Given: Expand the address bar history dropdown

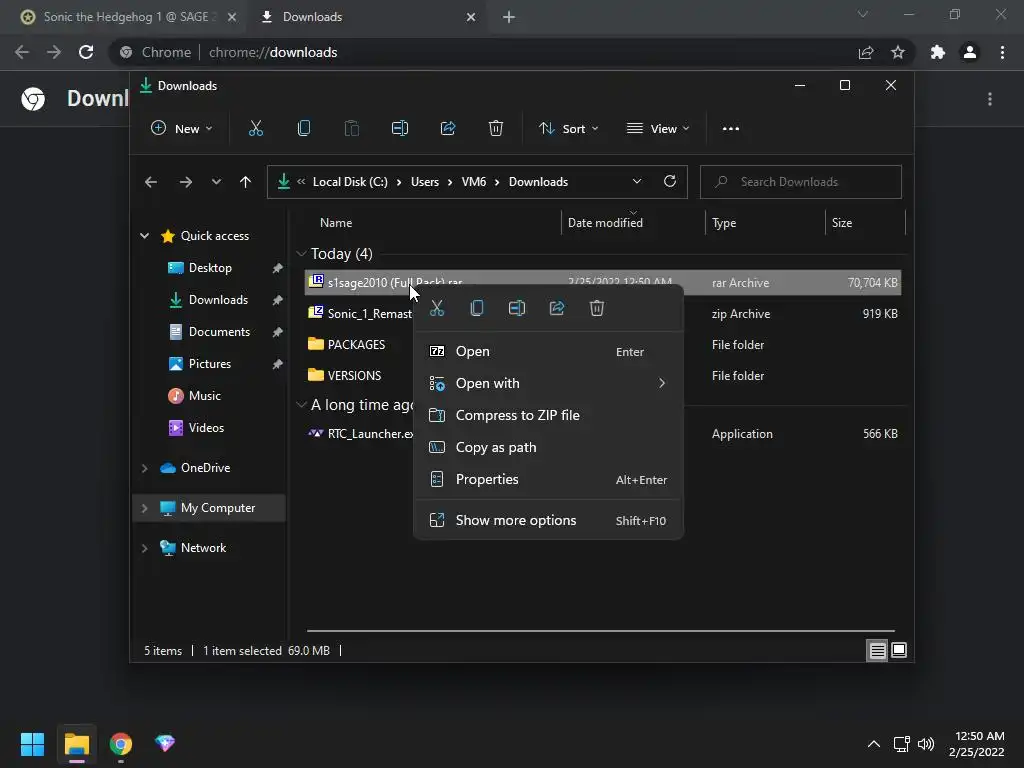Looking at the screenshot, I should (637, 182).
